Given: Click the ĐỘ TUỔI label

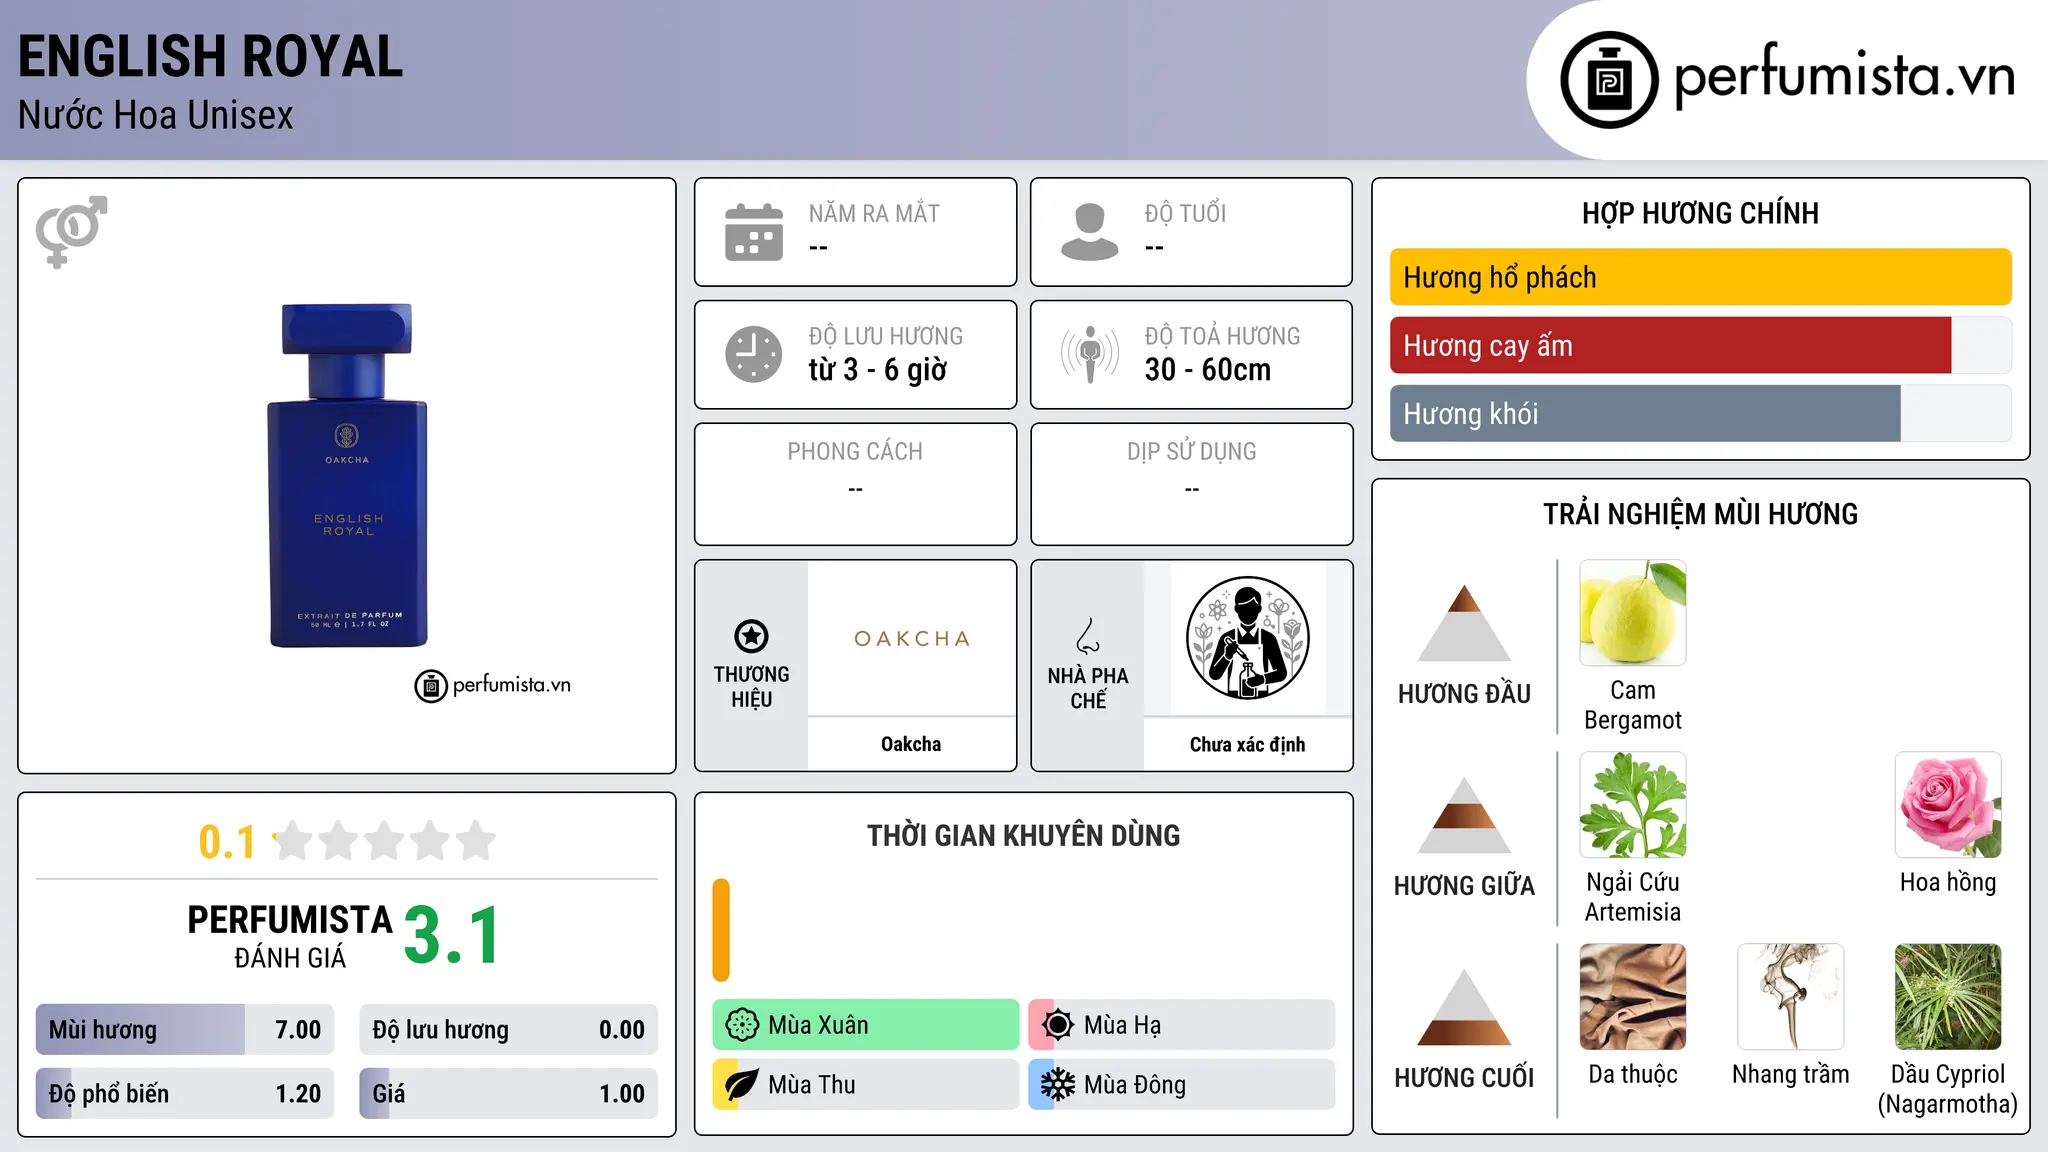Looking at the screenshot, I should pyautogui.click(x=1185, y=213).
